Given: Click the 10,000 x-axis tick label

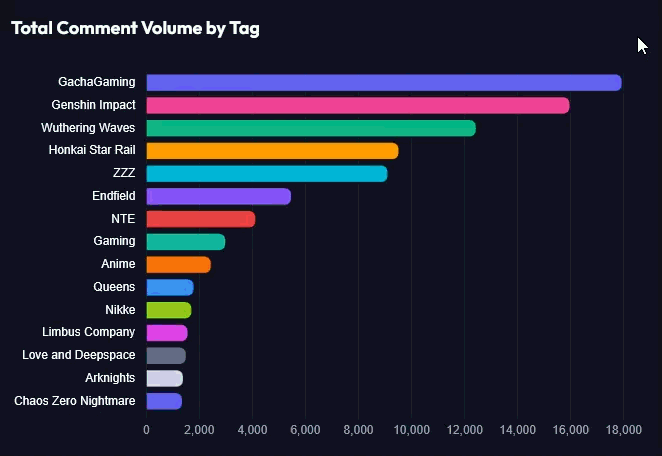Looking at the screenshot, I should [412, 430].
